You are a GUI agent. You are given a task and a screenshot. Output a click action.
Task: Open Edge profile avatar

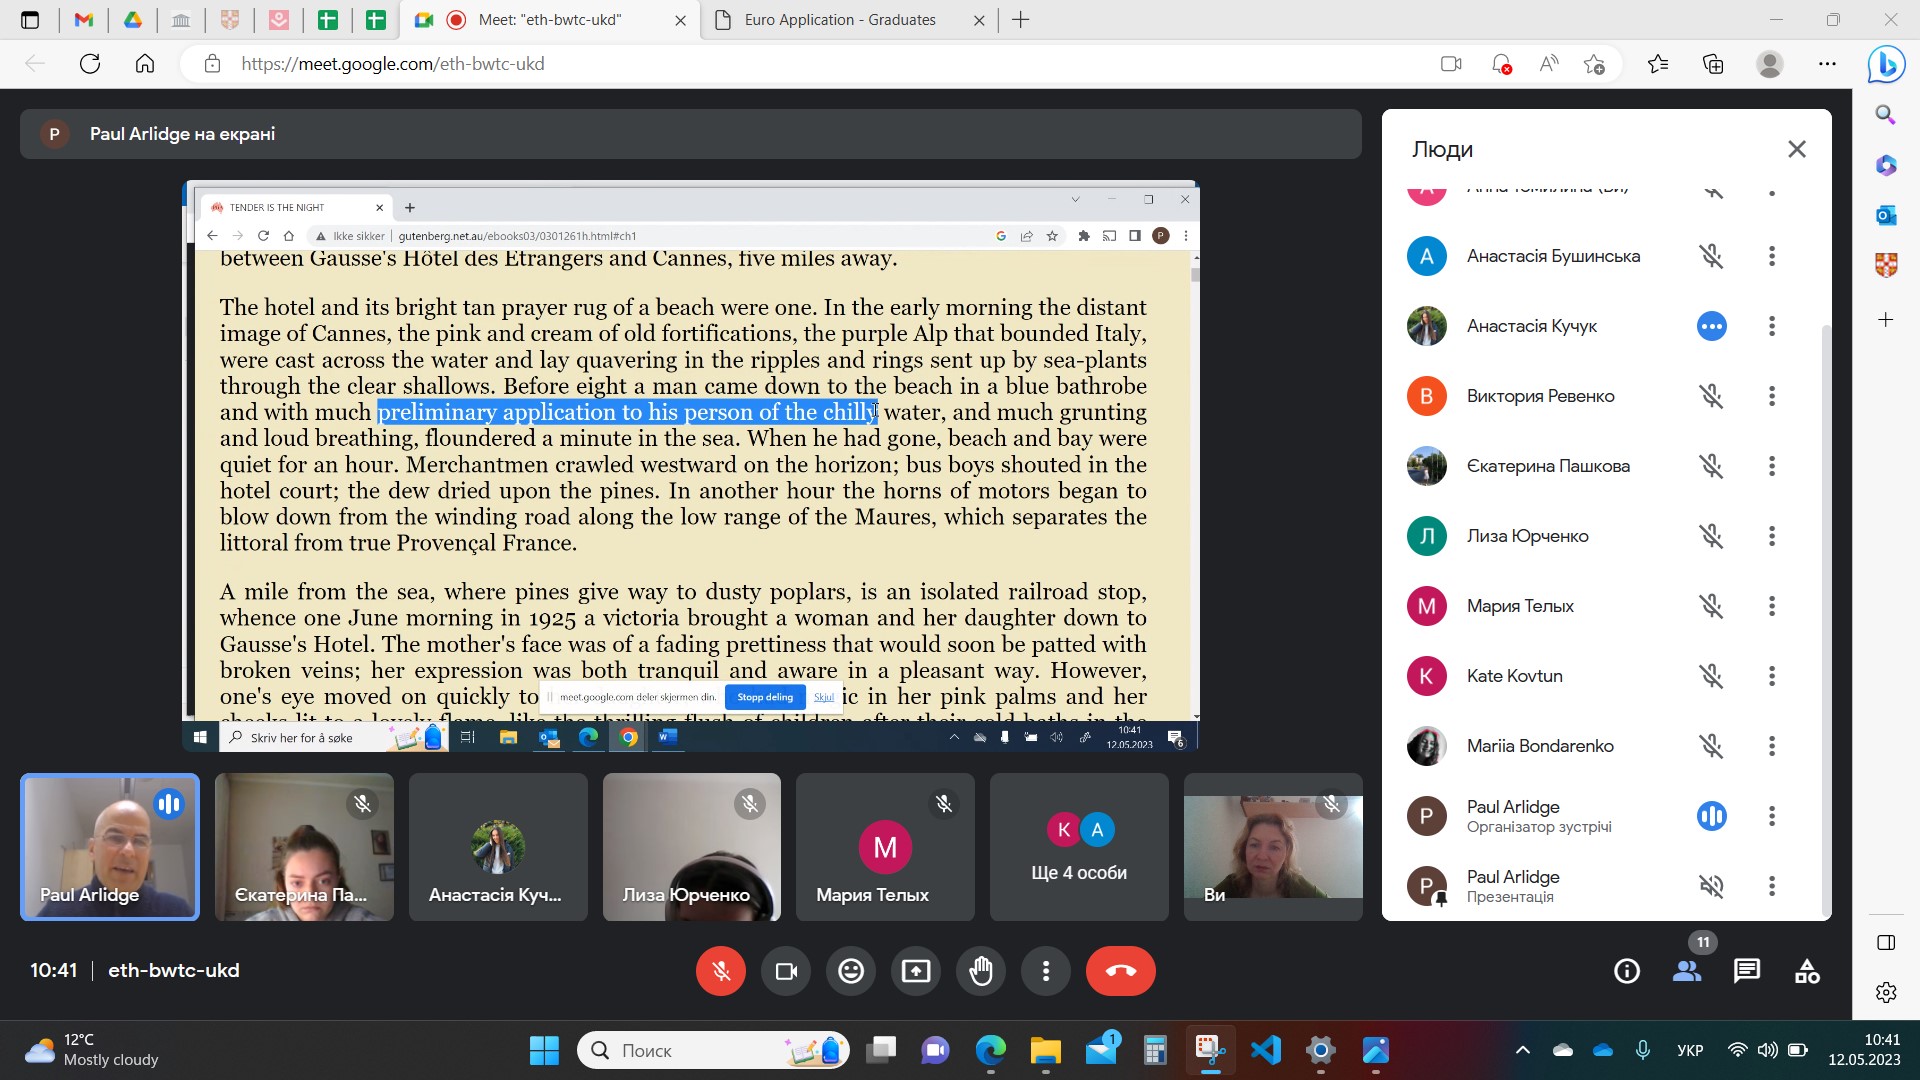point(1770,64)
